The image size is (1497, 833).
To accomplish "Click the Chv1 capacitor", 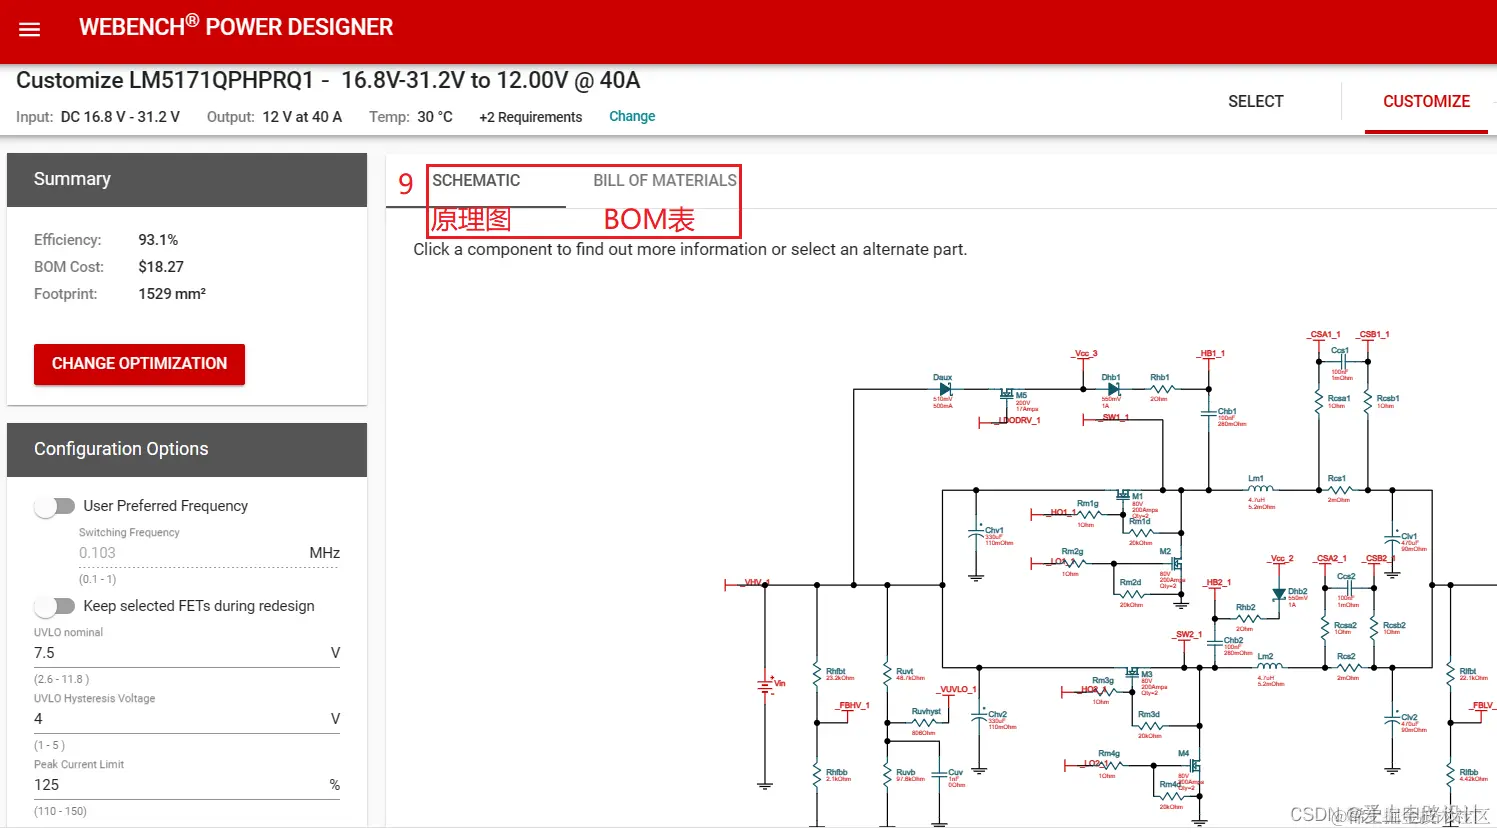I will tap(977, 534).
